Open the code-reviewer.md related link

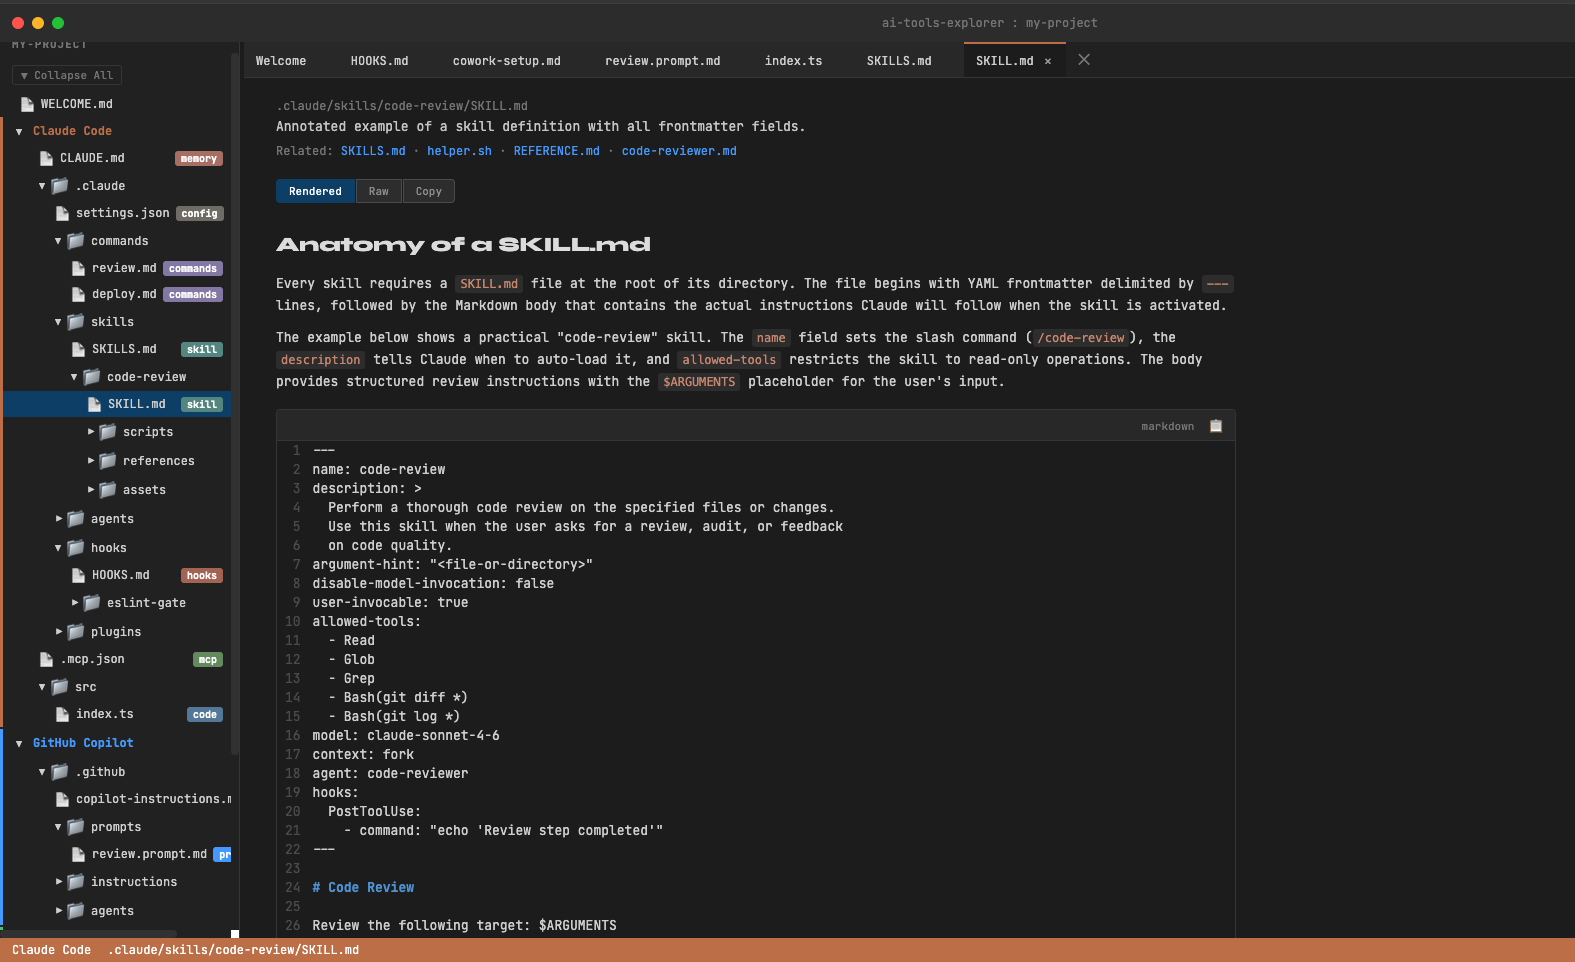679,151
